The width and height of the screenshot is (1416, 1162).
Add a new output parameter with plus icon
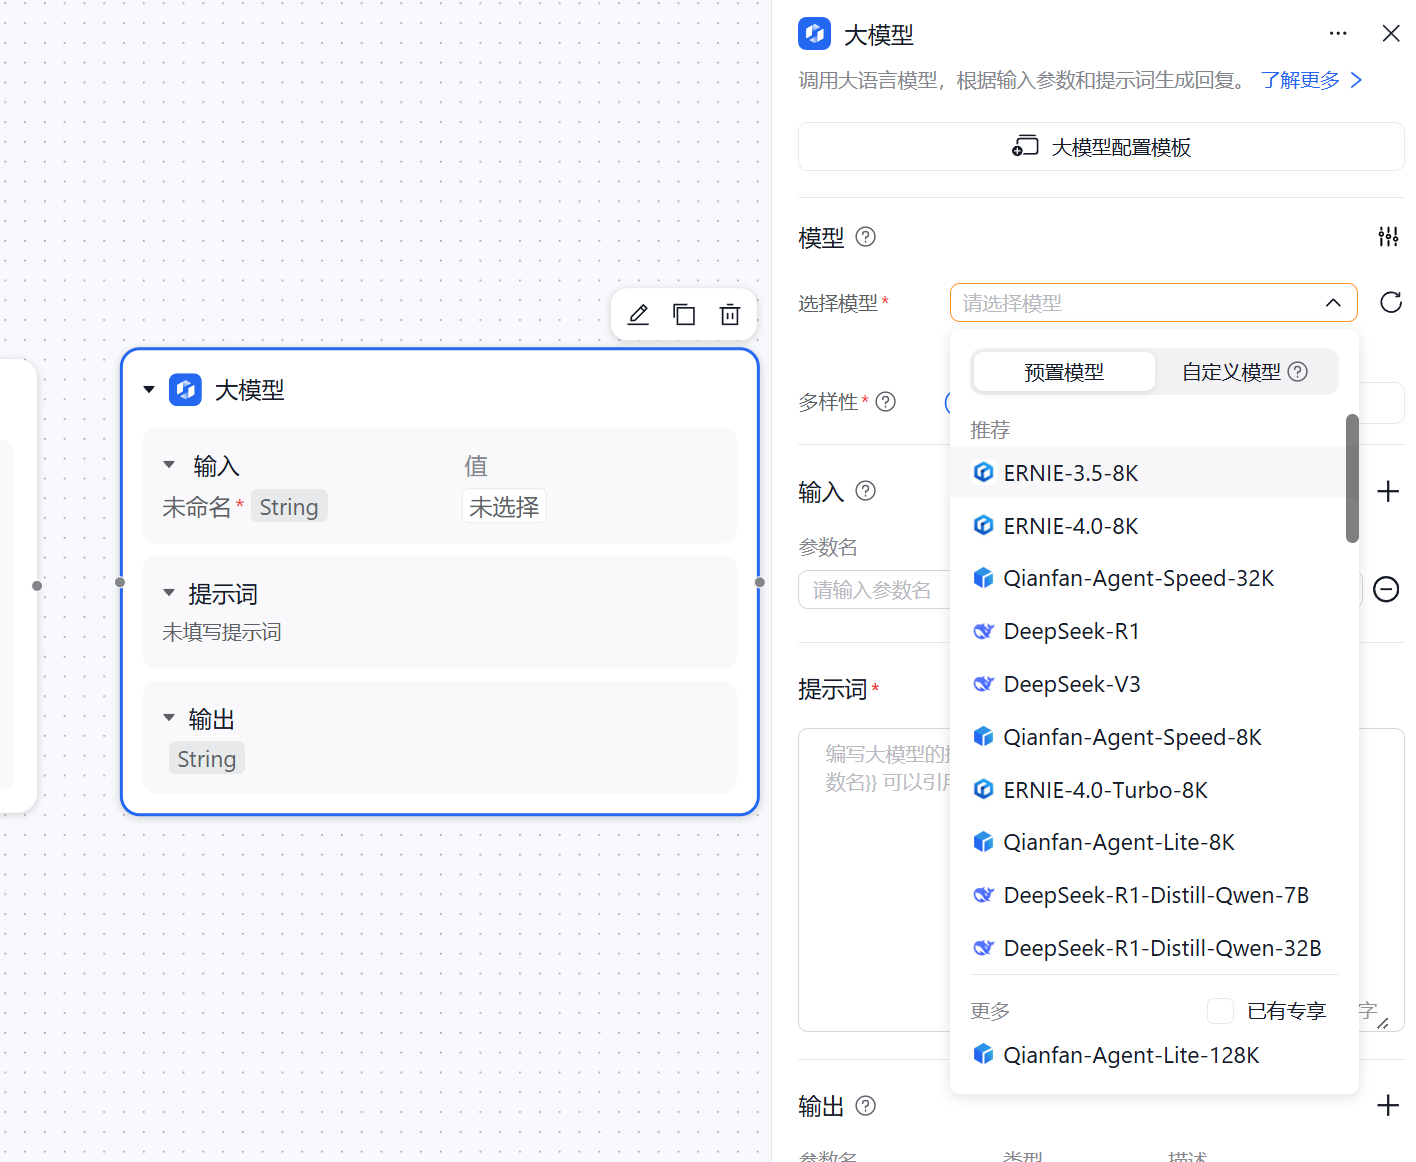pyautogui.click(x=1388, y=1105)
